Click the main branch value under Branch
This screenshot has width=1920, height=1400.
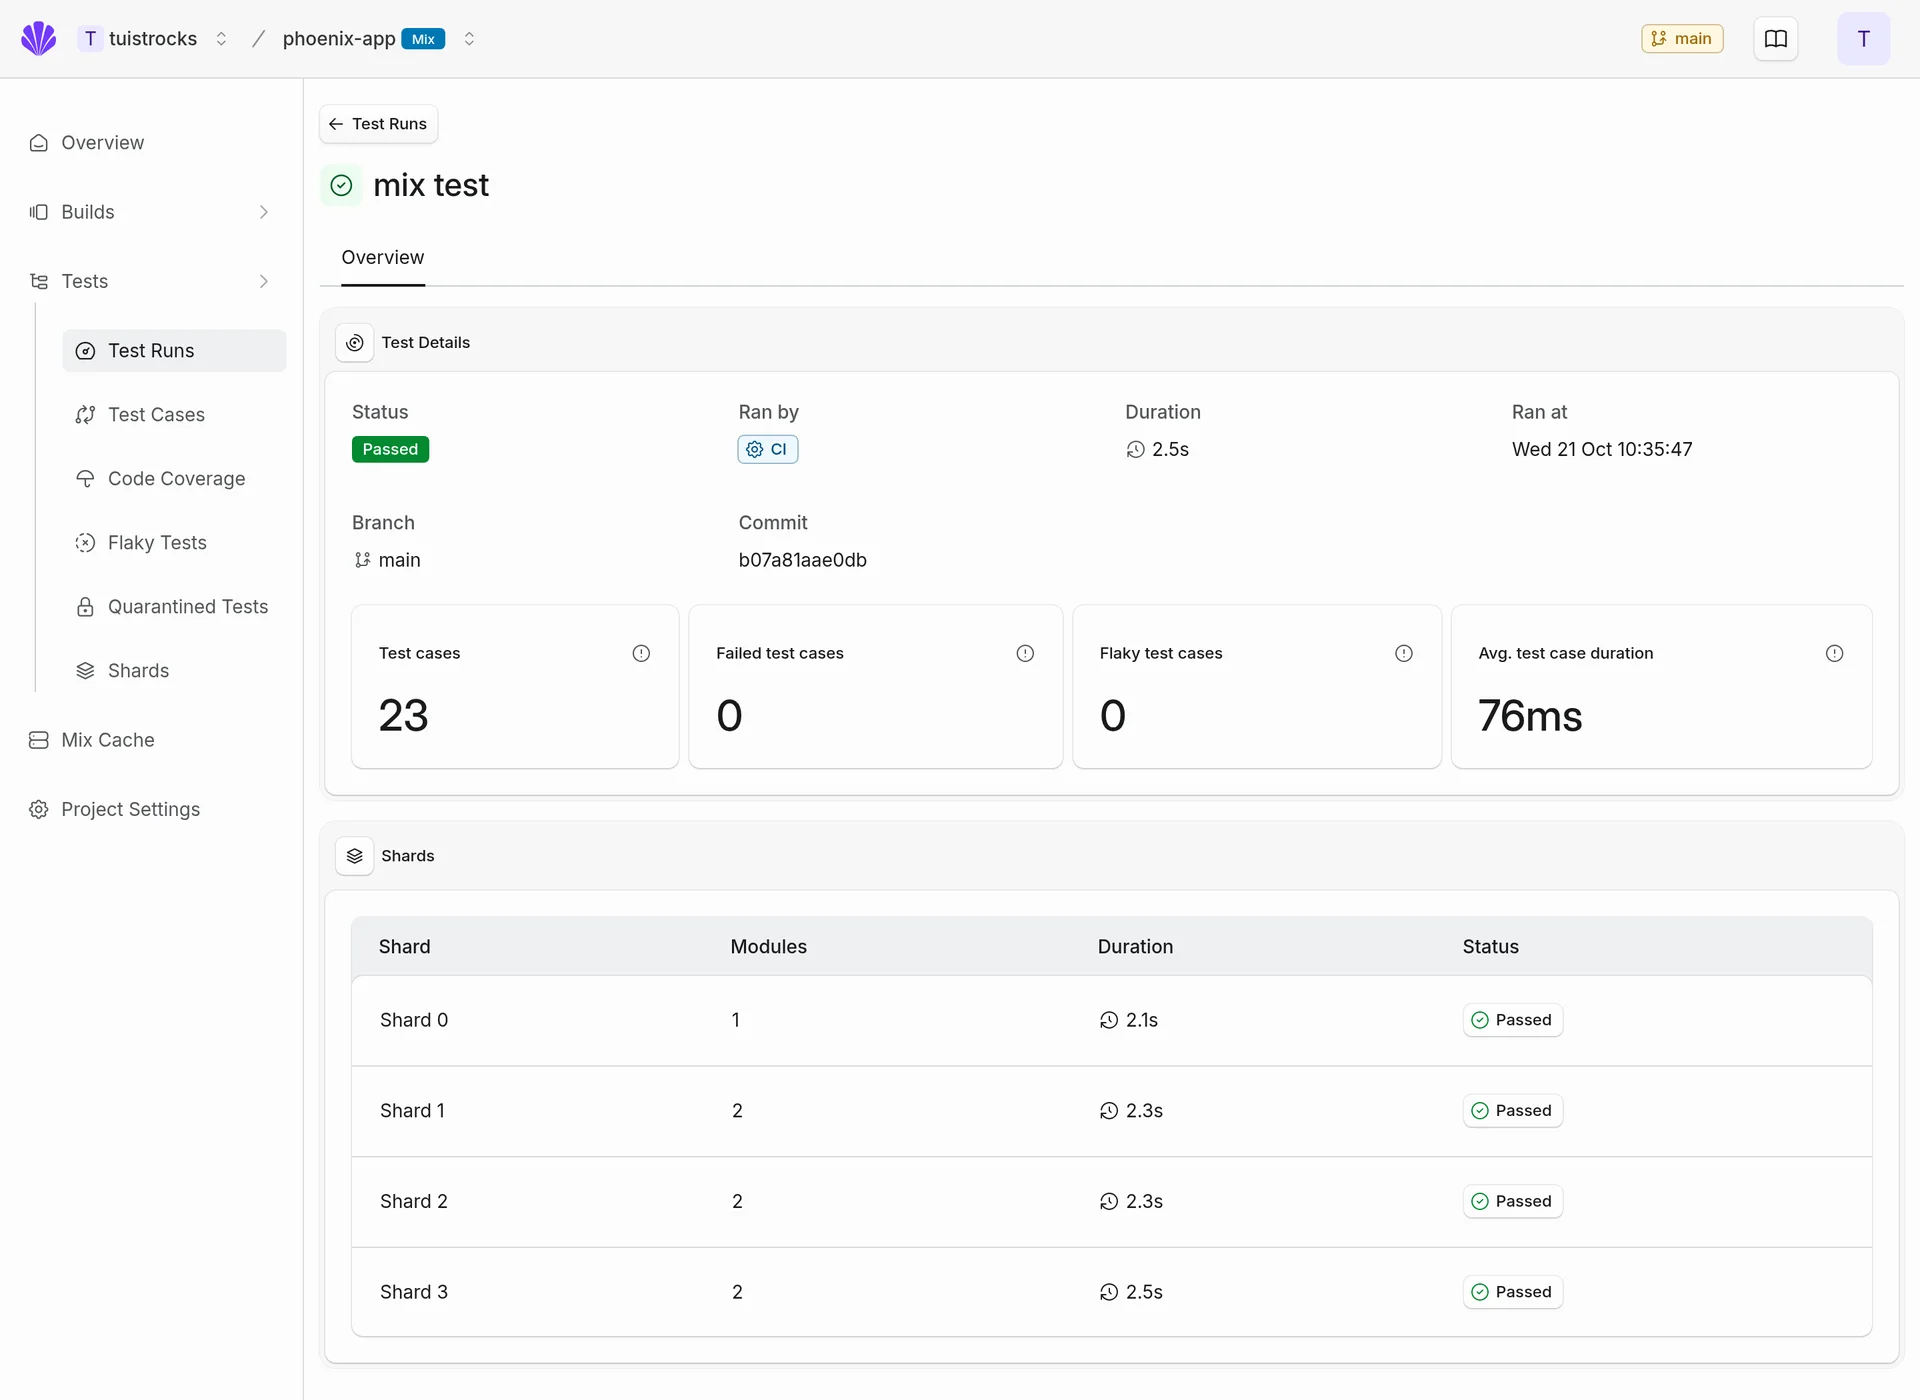click(387, 560)
